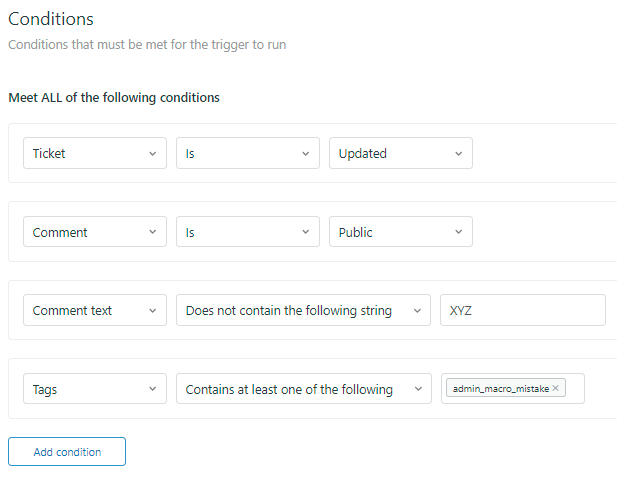This screenshot has height=481, width=617.
Task: Click the chevron arrow beside Tags
Action: (152, 390)
